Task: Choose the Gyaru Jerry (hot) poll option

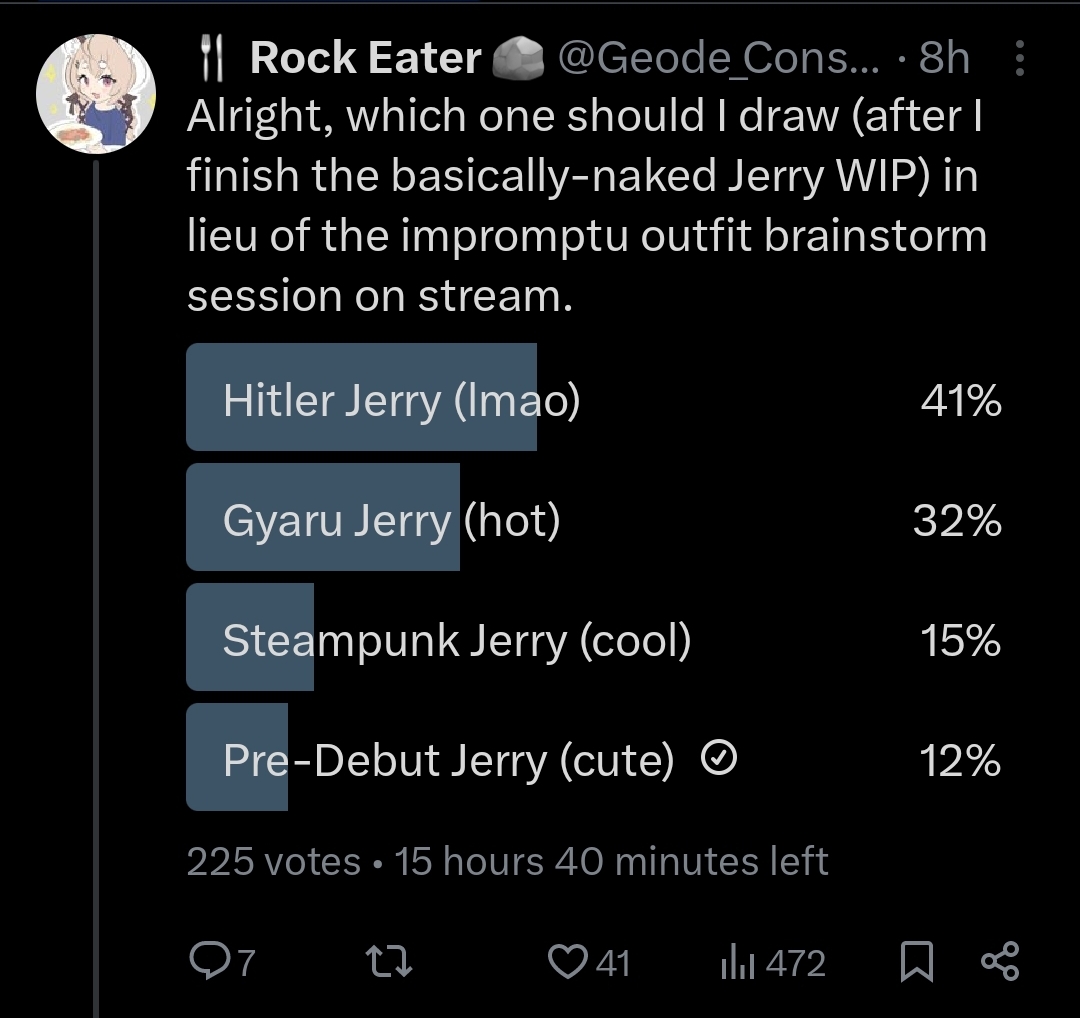Action: [390, 521]
